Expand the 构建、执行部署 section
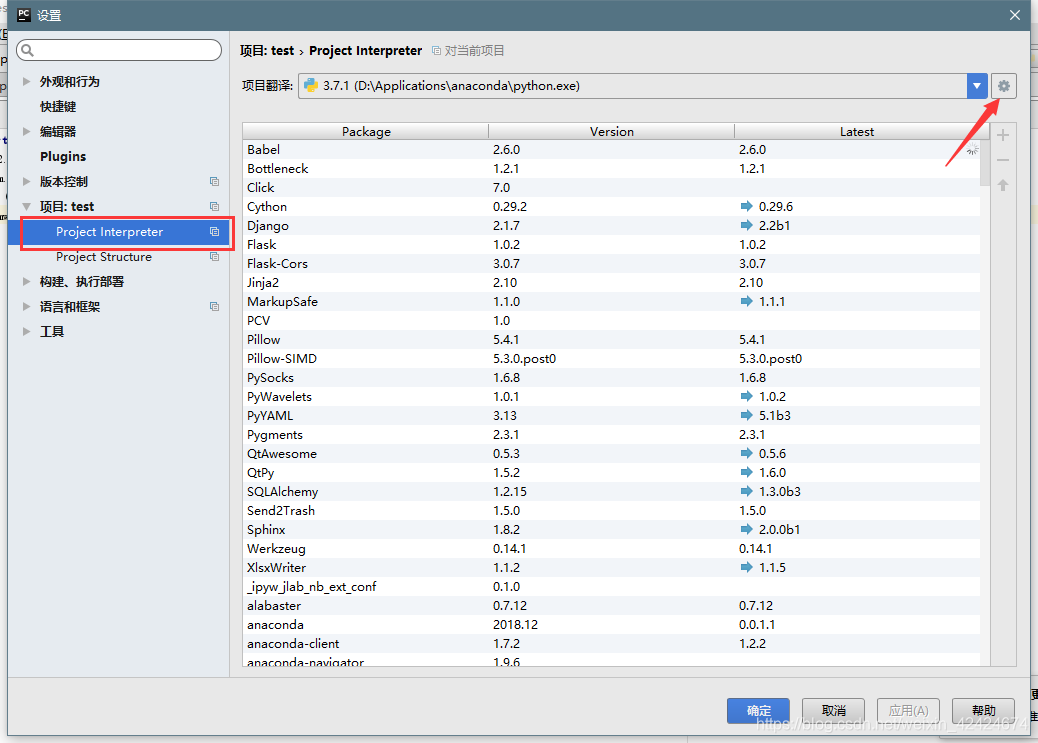The height and width of the screenshot is (743, 1038). tap(26, 281)
